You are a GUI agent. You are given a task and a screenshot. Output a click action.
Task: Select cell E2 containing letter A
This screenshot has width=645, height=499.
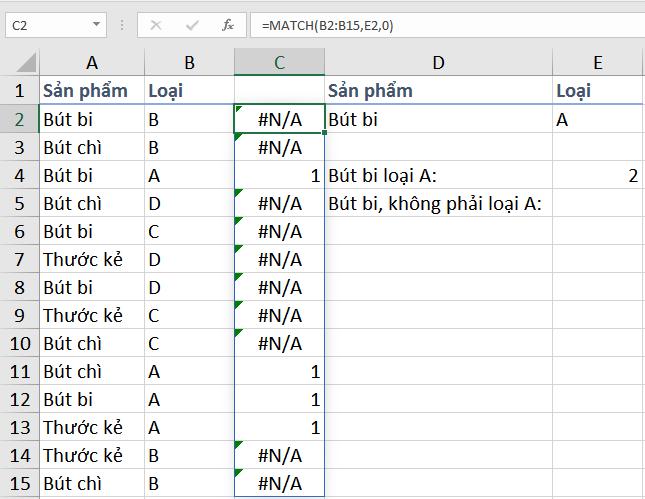(x=598, y=119)
